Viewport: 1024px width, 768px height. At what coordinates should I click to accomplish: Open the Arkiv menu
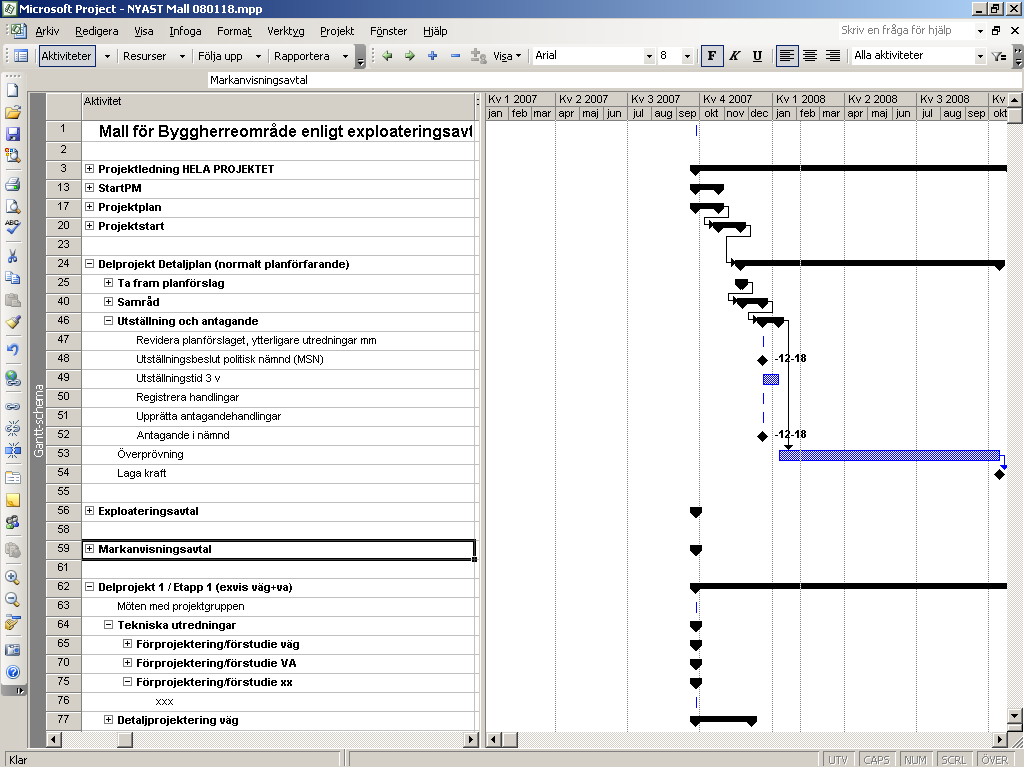[47, 31]
